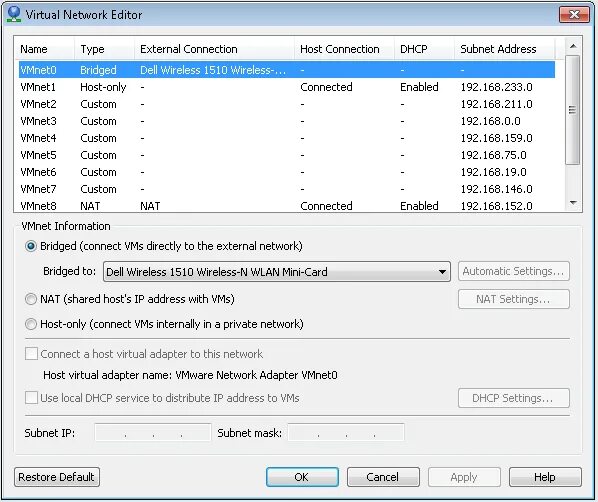
Task: Click the network list scrollbar thumb
Action: pyautogui.click(x=573, y=110)
